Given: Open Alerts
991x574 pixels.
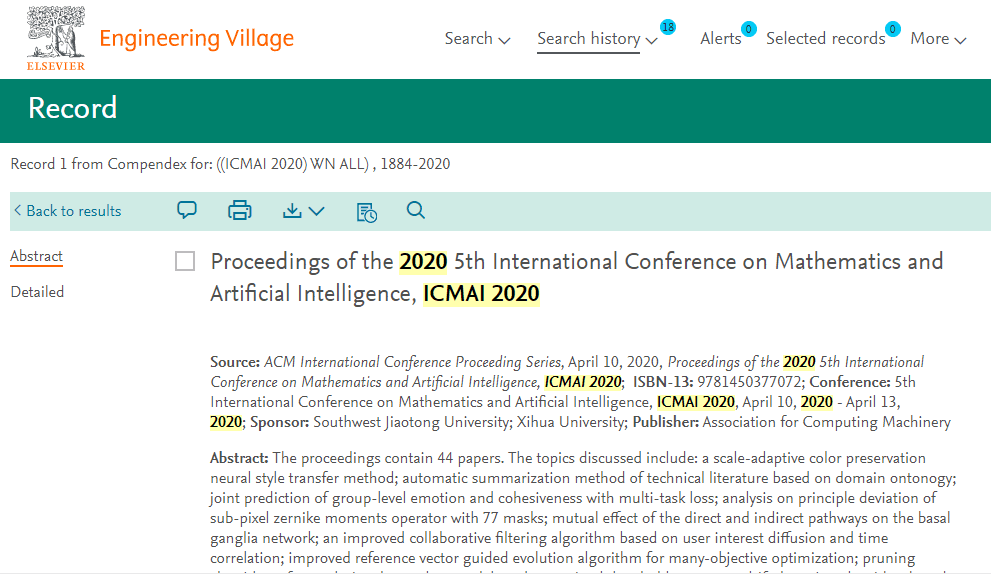Looking at the screenshot, I should [720, 39].
